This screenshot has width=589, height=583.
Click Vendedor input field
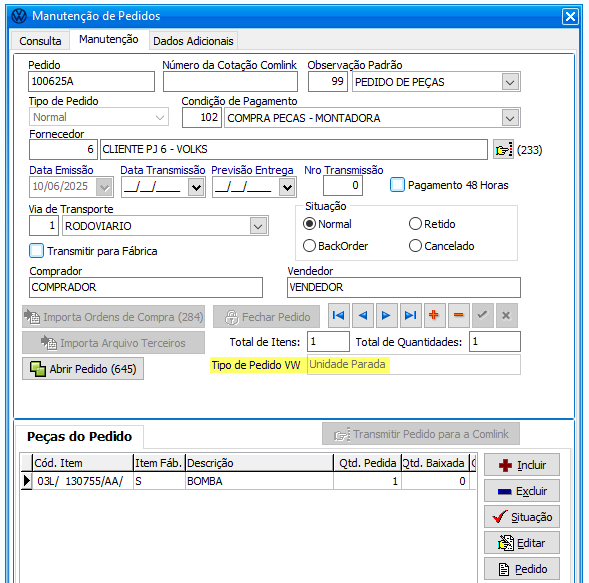[404, 287]
